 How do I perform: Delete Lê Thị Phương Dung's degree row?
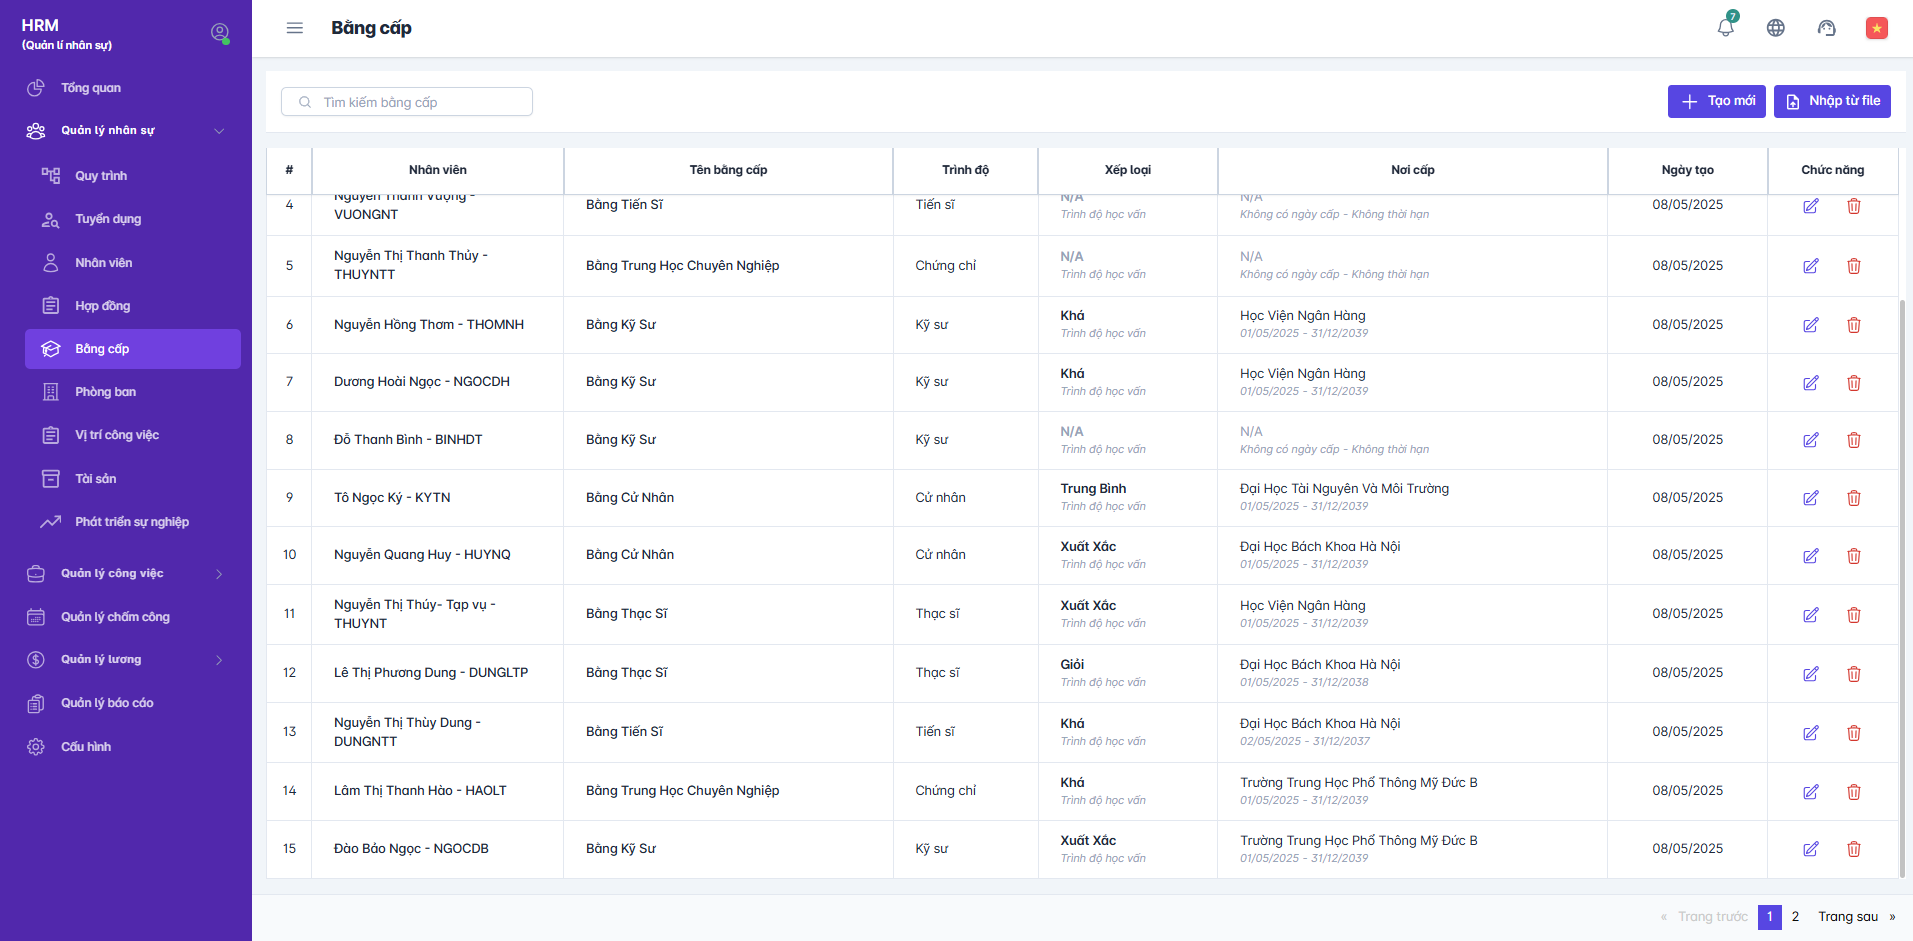pyautogui.click(x=1854, y=674)
